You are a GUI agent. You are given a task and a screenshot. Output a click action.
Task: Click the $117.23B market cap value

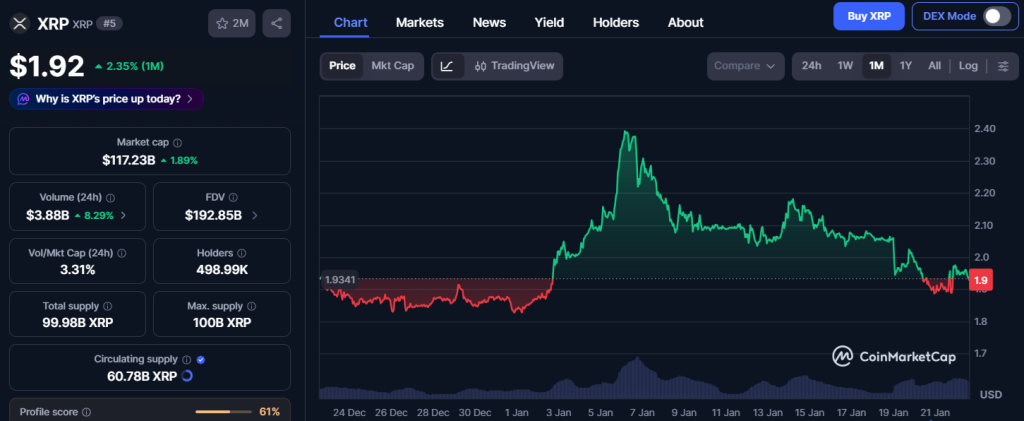(129, 160)
